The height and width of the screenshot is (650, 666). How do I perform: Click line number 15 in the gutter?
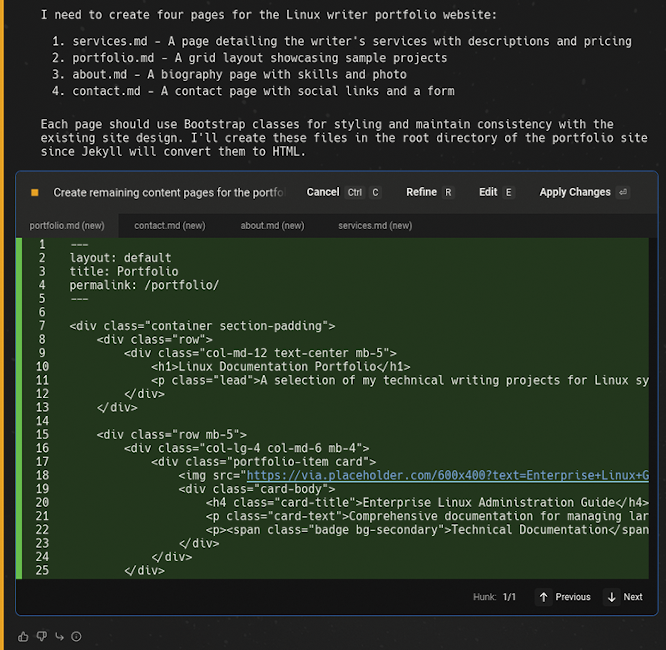(41, 434)
